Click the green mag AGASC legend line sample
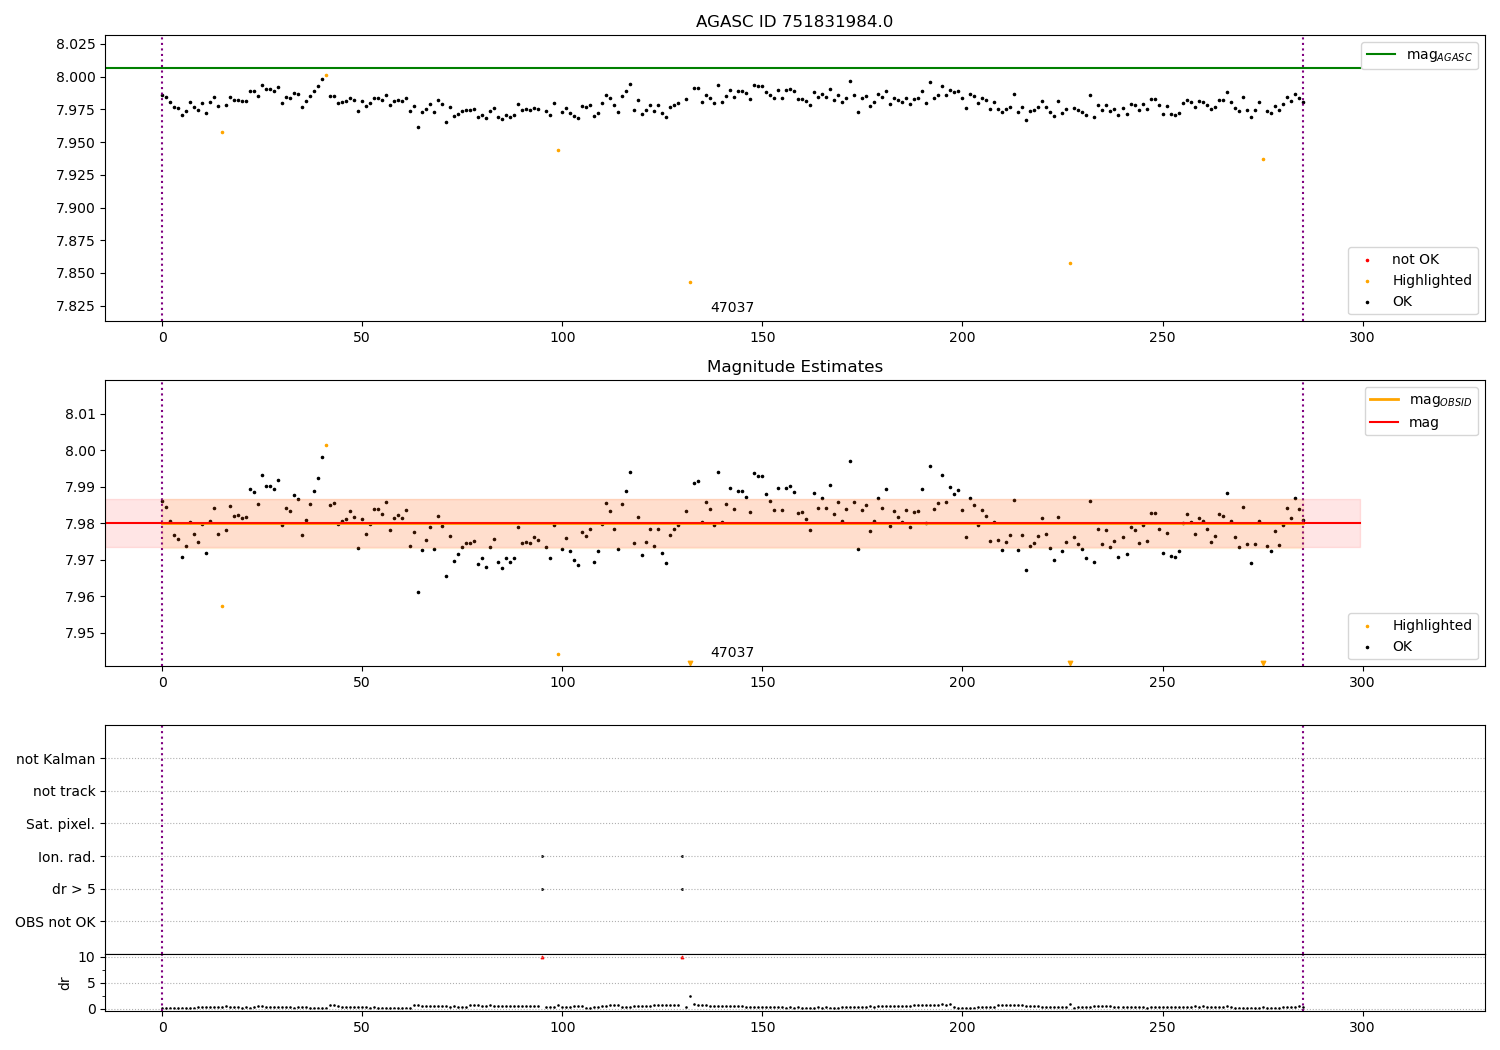The width and height of the screenshot is (1500, 1050). tap(1382, 55)
